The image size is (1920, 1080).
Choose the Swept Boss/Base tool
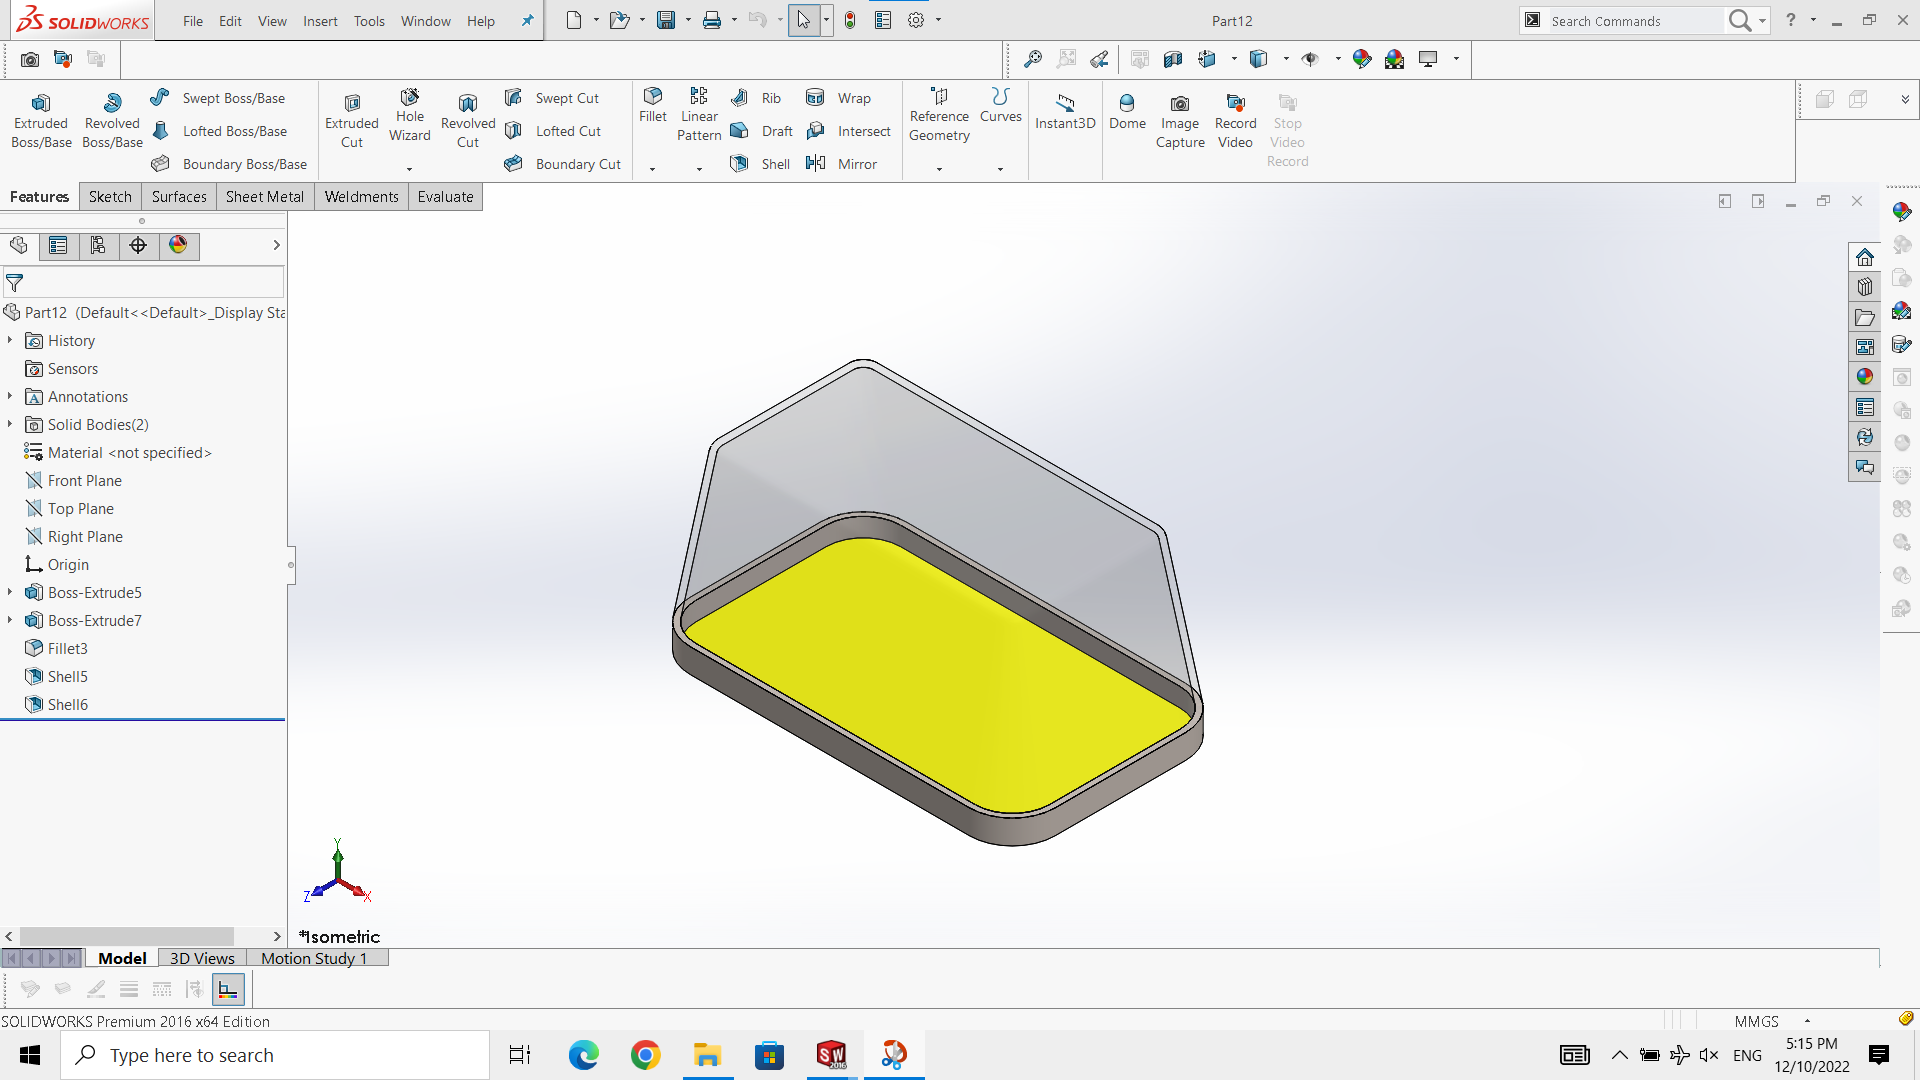point(218,98)
